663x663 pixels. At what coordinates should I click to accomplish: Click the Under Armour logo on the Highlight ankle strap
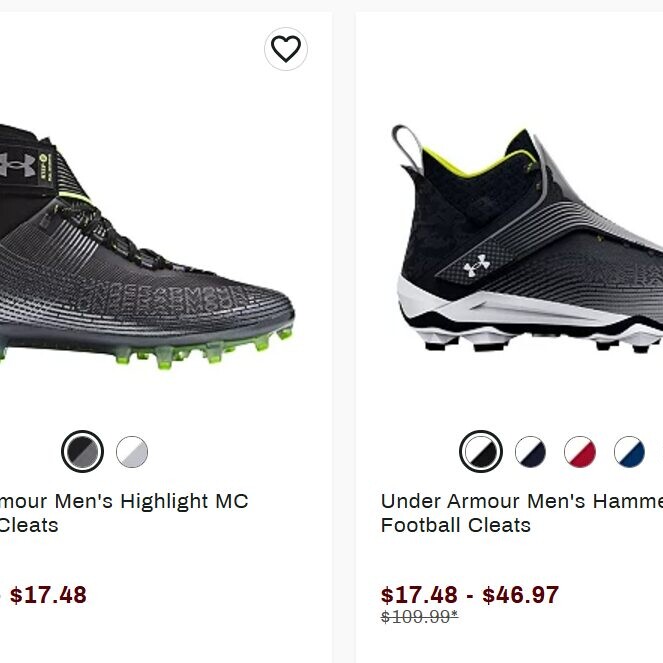pyautogui.click(x=18, y=164)
